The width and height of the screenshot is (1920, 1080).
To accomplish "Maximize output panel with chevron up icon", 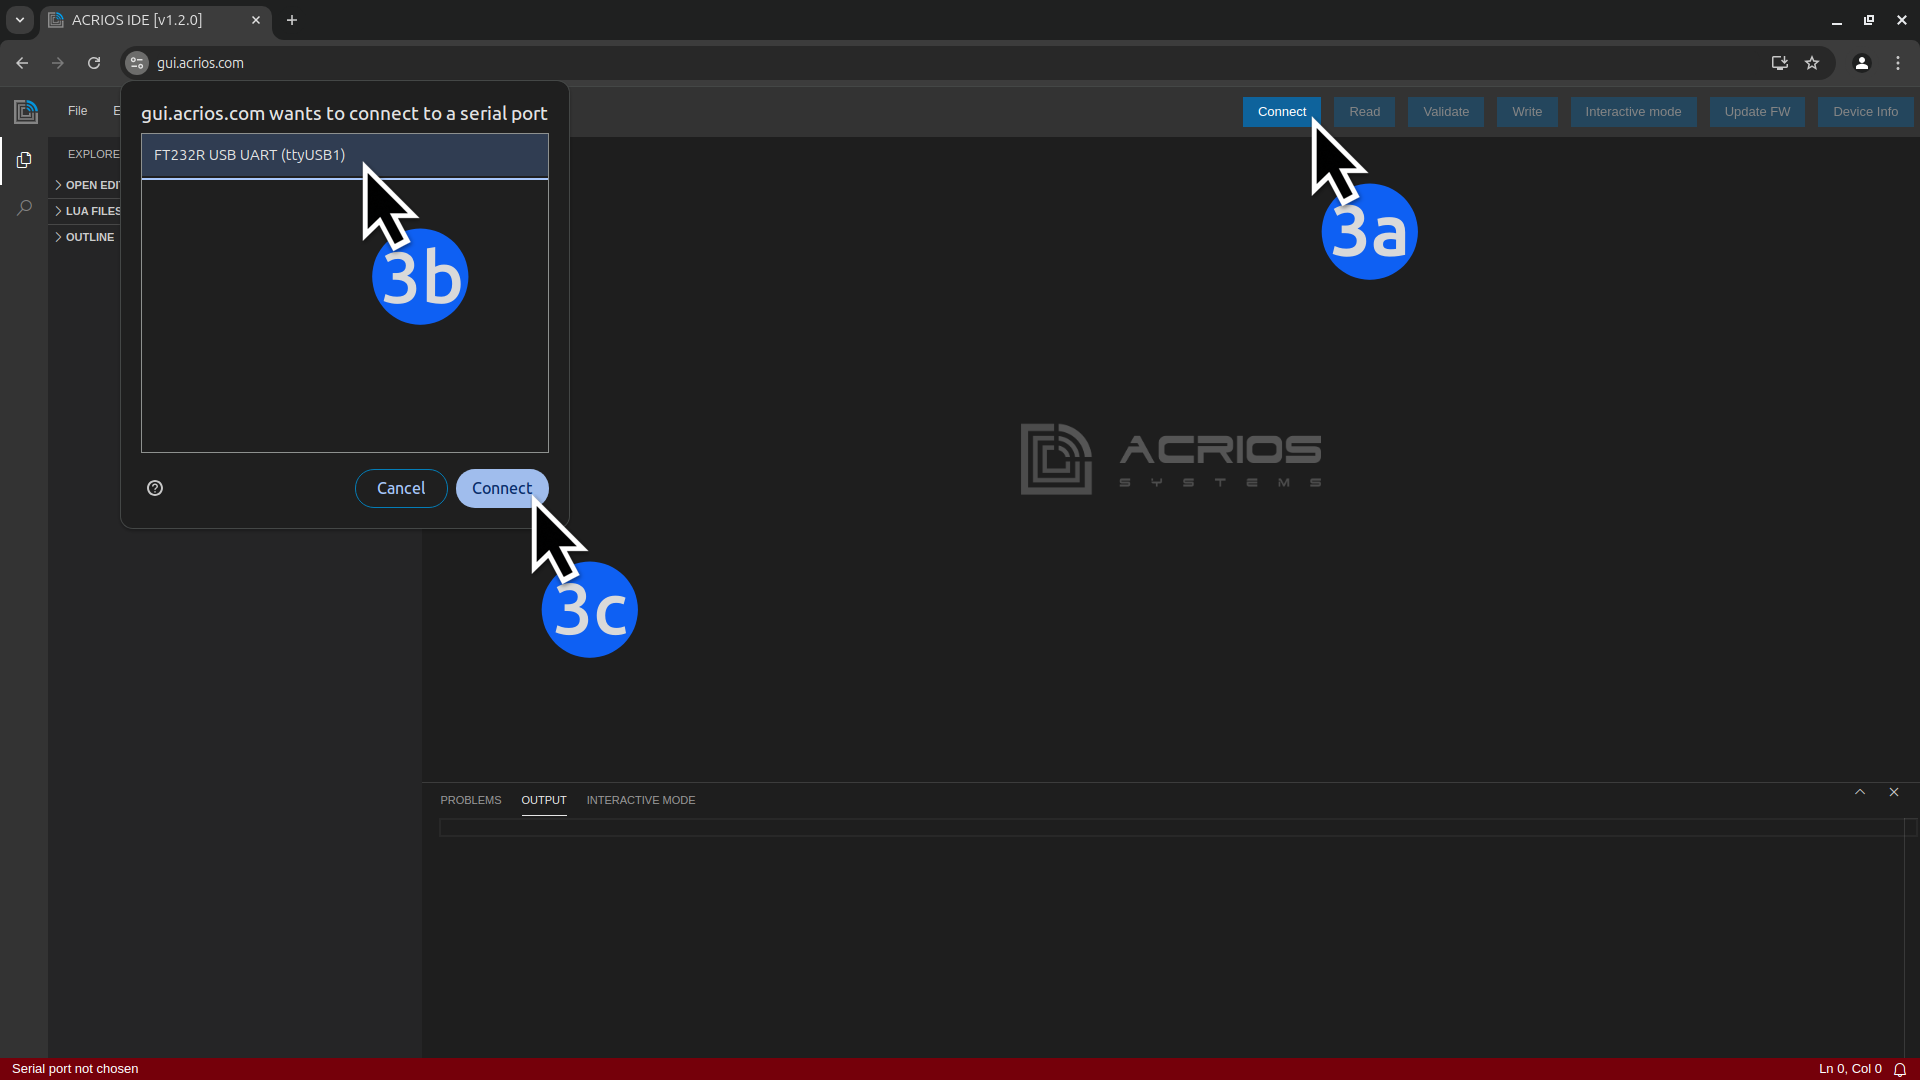I will pos(1860,792).
